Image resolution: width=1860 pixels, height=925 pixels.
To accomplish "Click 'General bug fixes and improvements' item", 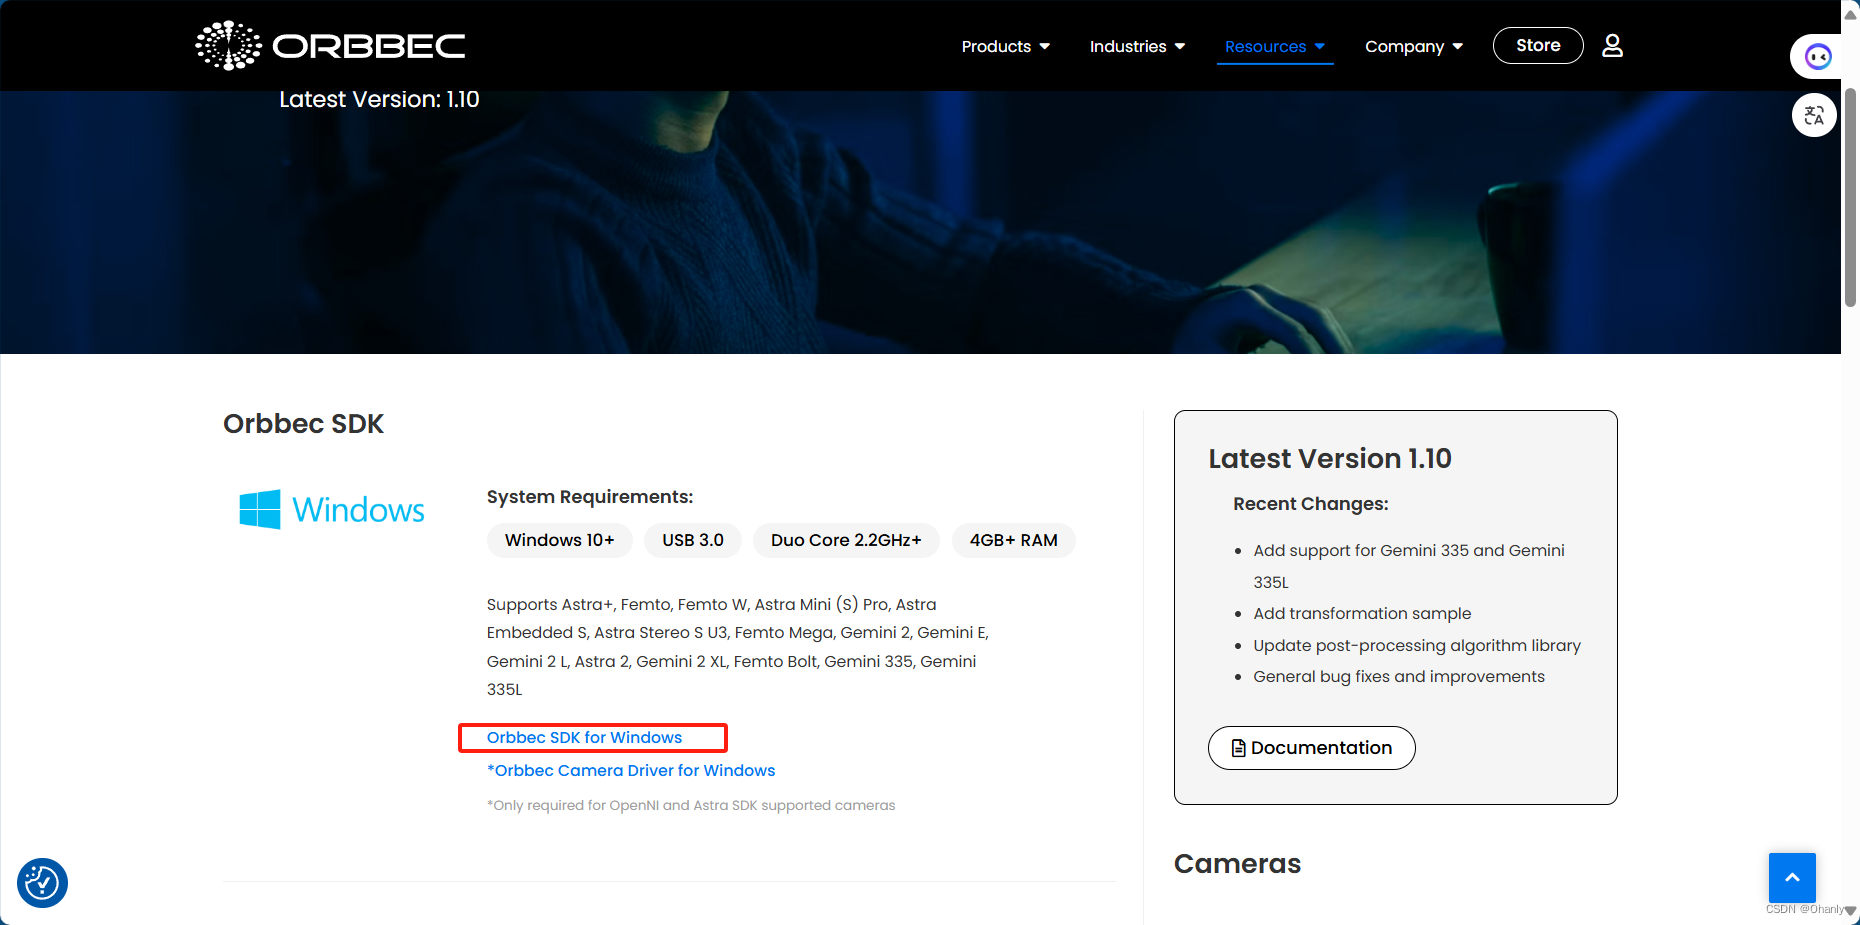I will click(x=1399, y=677).
